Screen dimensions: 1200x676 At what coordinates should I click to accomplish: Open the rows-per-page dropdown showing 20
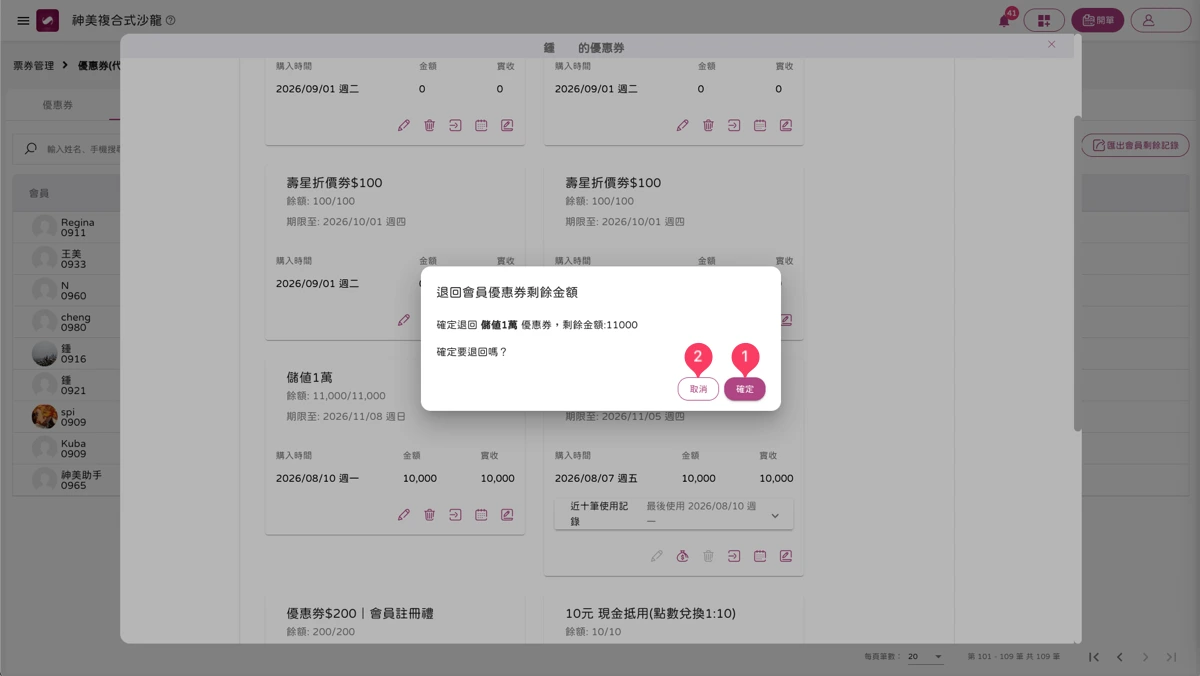tap(925, 657)
